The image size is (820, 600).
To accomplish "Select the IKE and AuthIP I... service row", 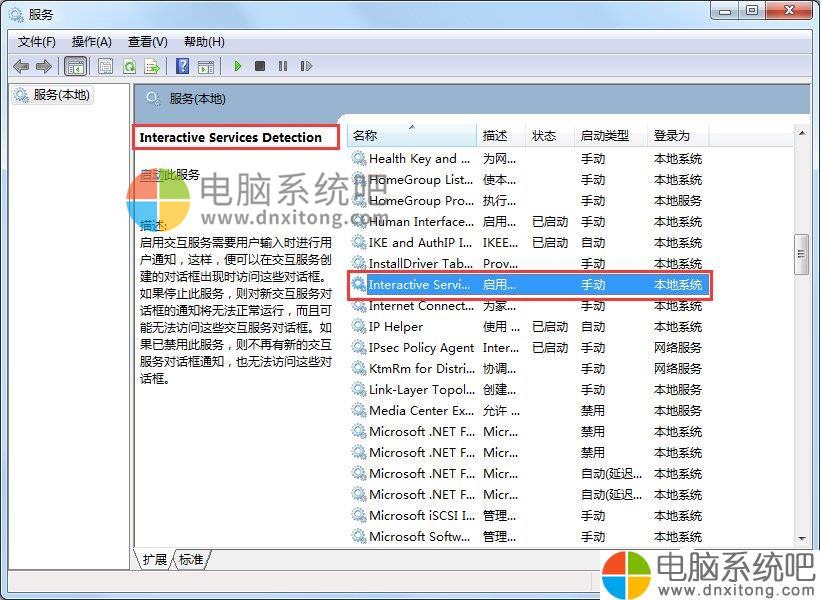I will (528, 242).
